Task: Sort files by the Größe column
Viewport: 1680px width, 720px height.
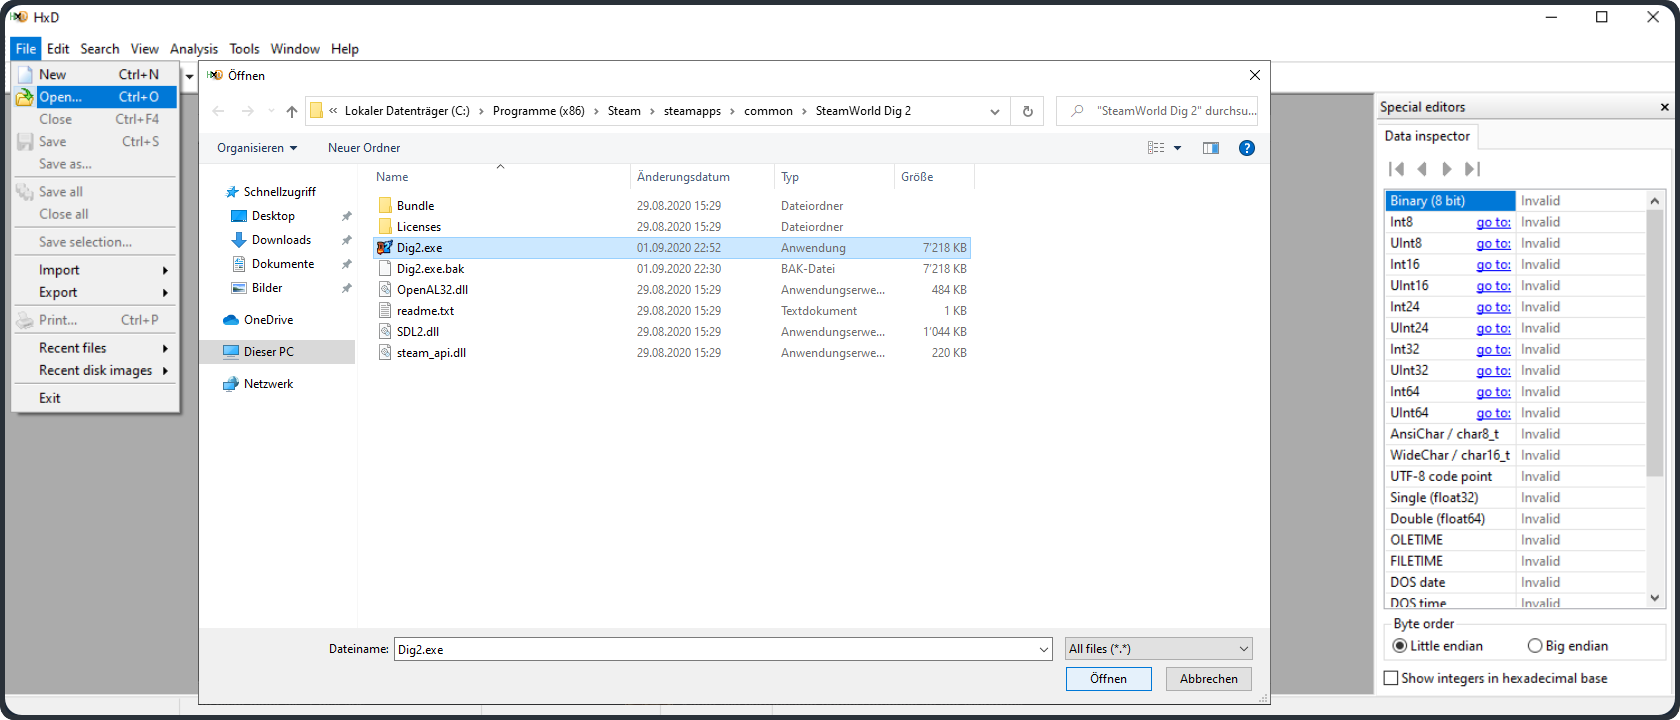Action: (x=934, y=177)
